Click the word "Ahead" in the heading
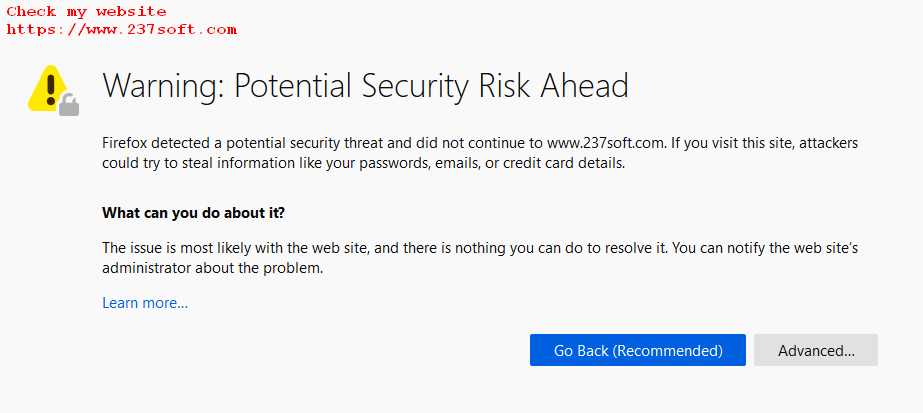 pyautogui.click(x=584, y=86)
